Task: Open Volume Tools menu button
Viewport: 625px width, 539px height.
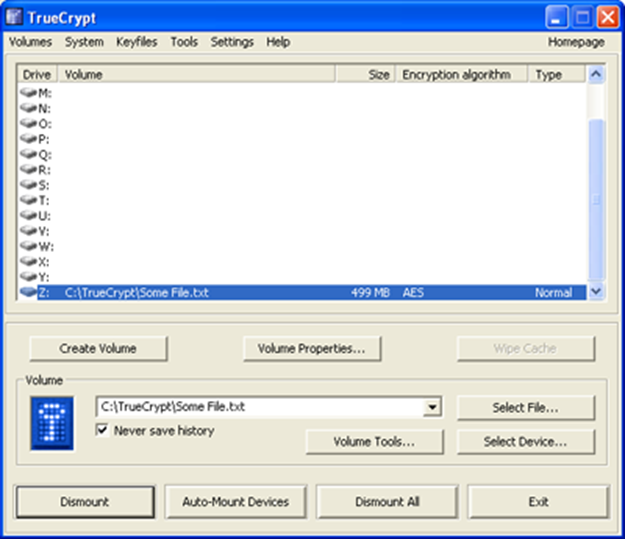Action: tap(374, 442)
